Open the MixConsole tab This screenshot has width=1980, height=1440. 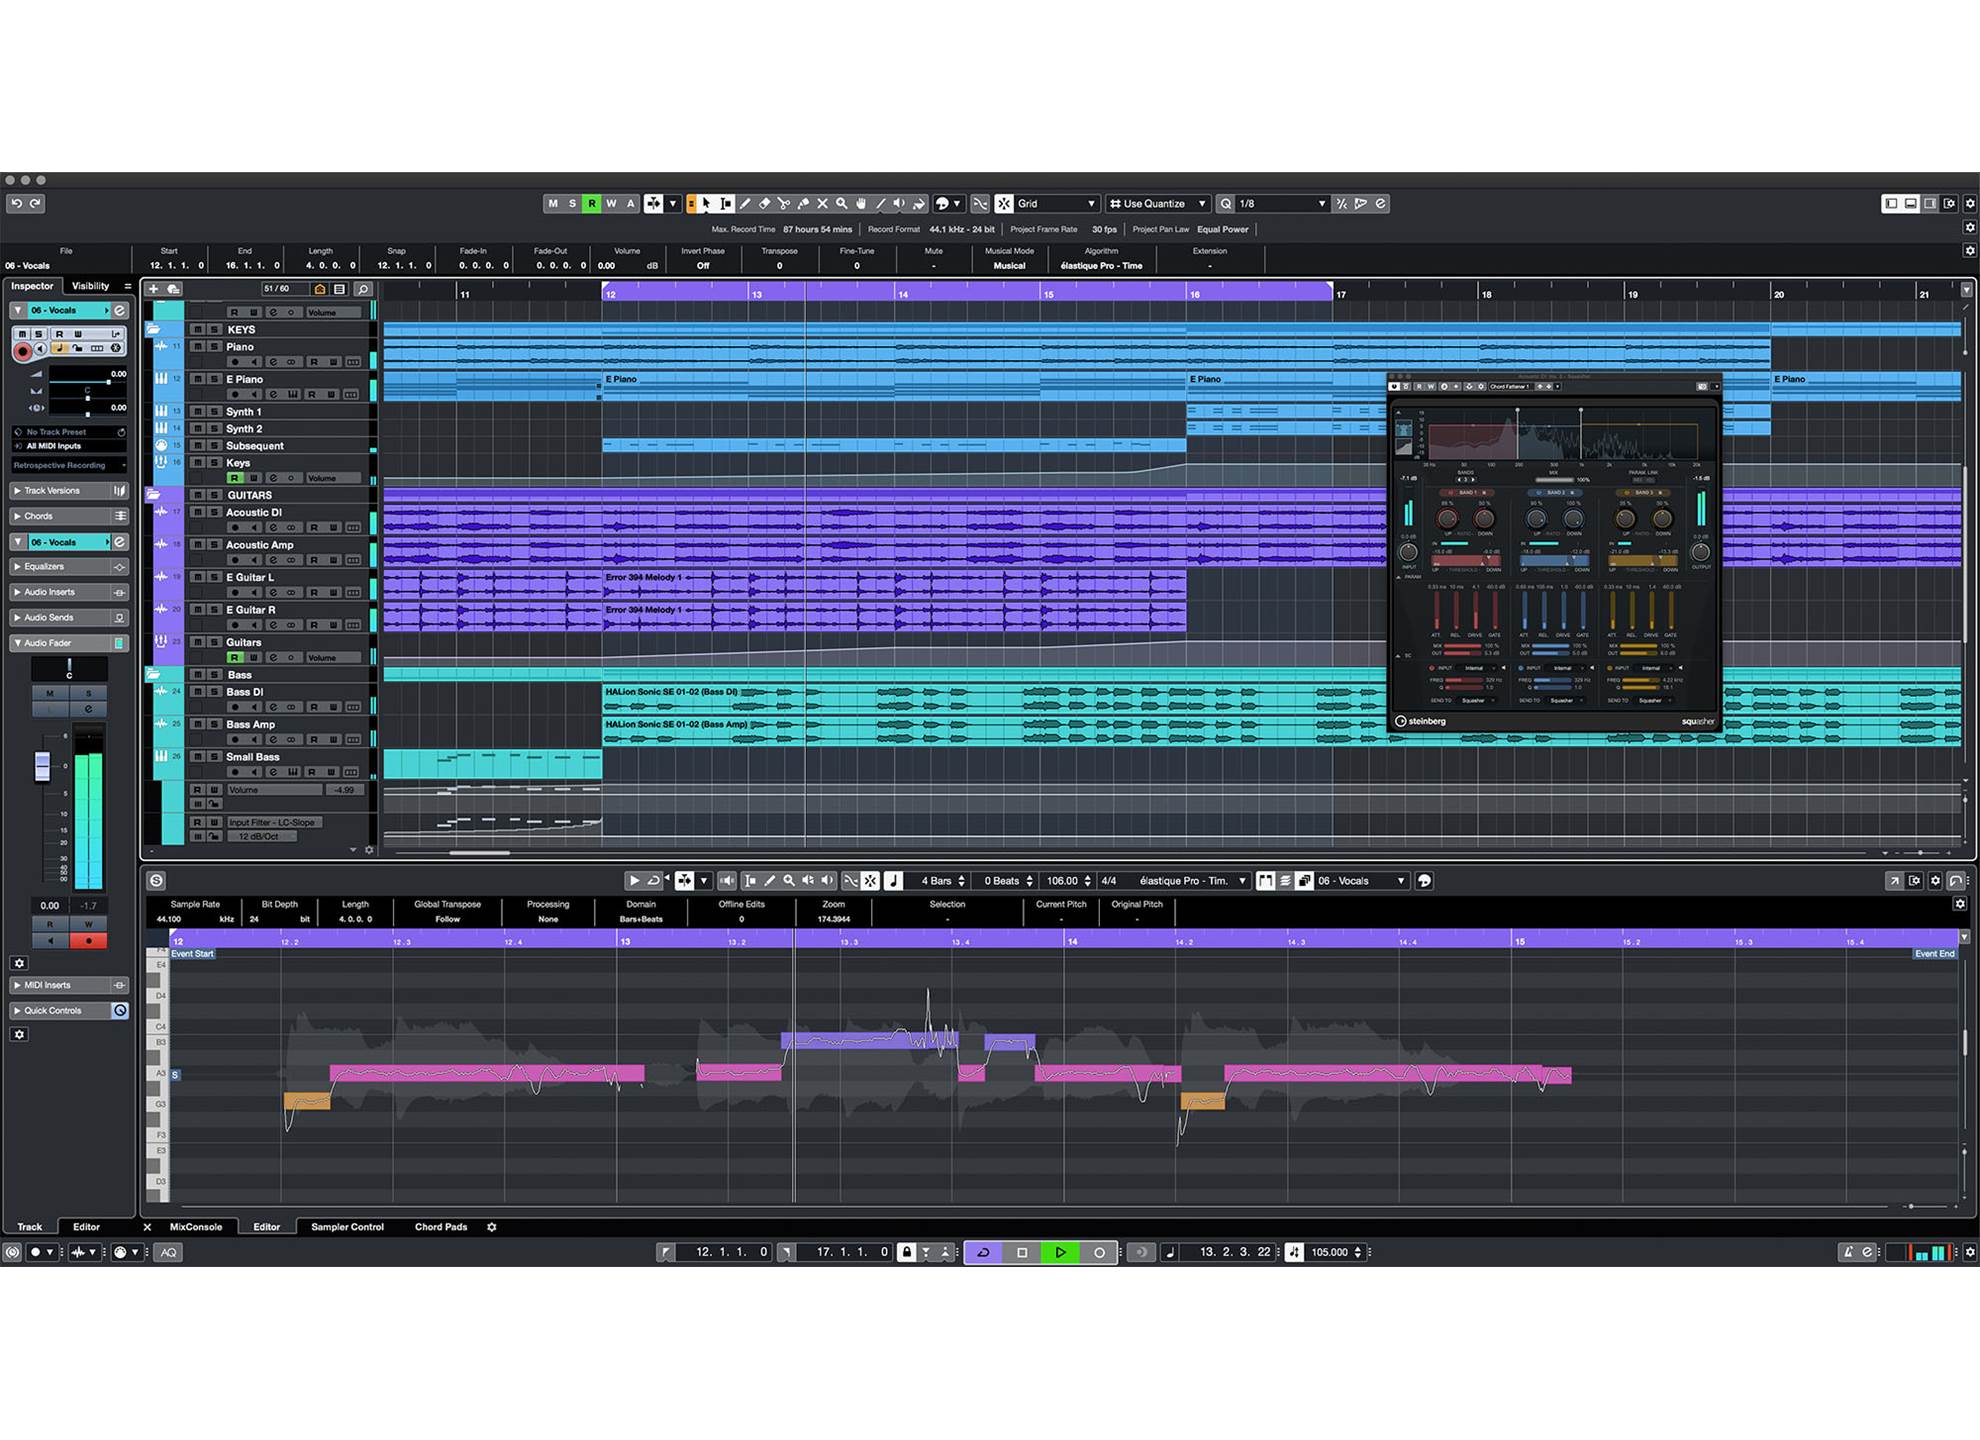pos(196,1227)
